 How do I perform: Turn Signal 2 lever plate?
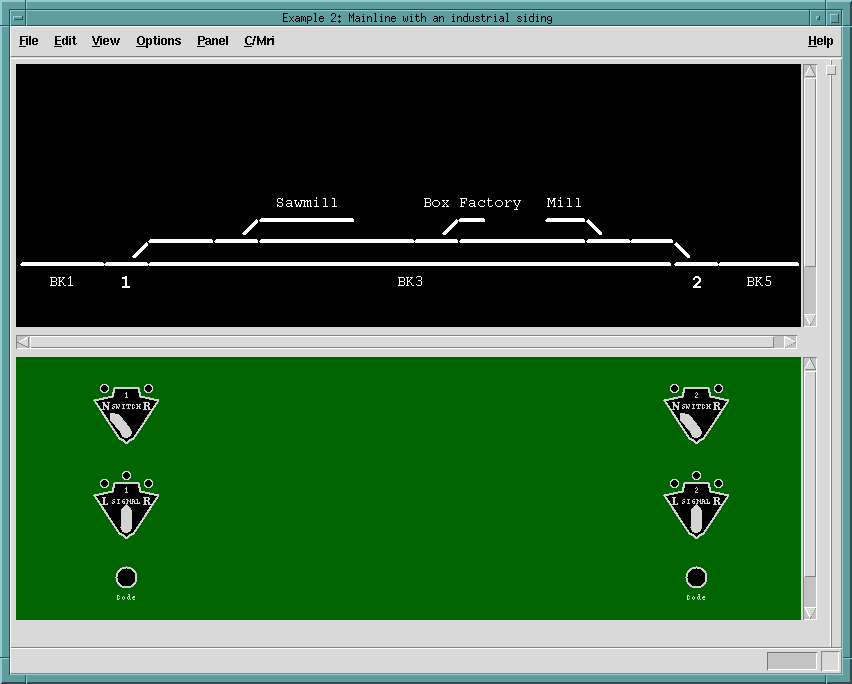point(696,513)
